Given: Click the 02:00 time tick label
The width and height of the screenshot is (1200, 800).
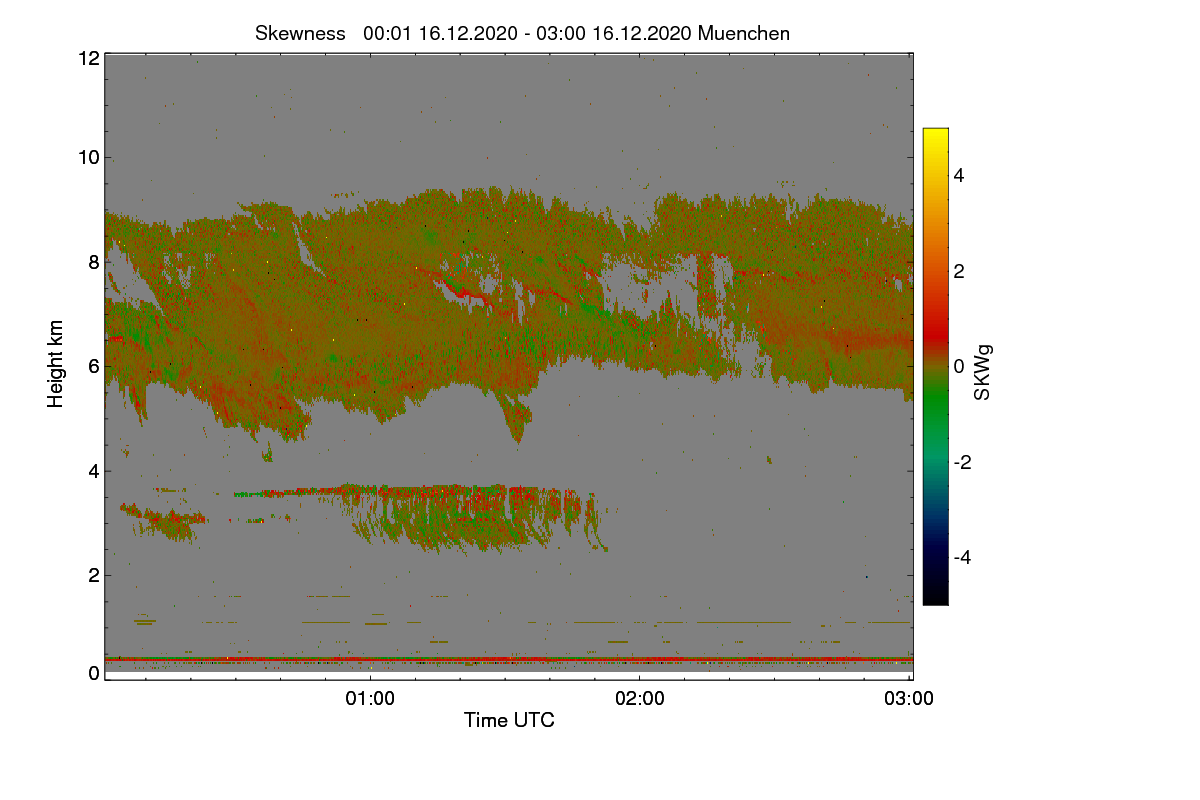Looking at the screenshot, I should pyautogui.click(x=640, y=699).
